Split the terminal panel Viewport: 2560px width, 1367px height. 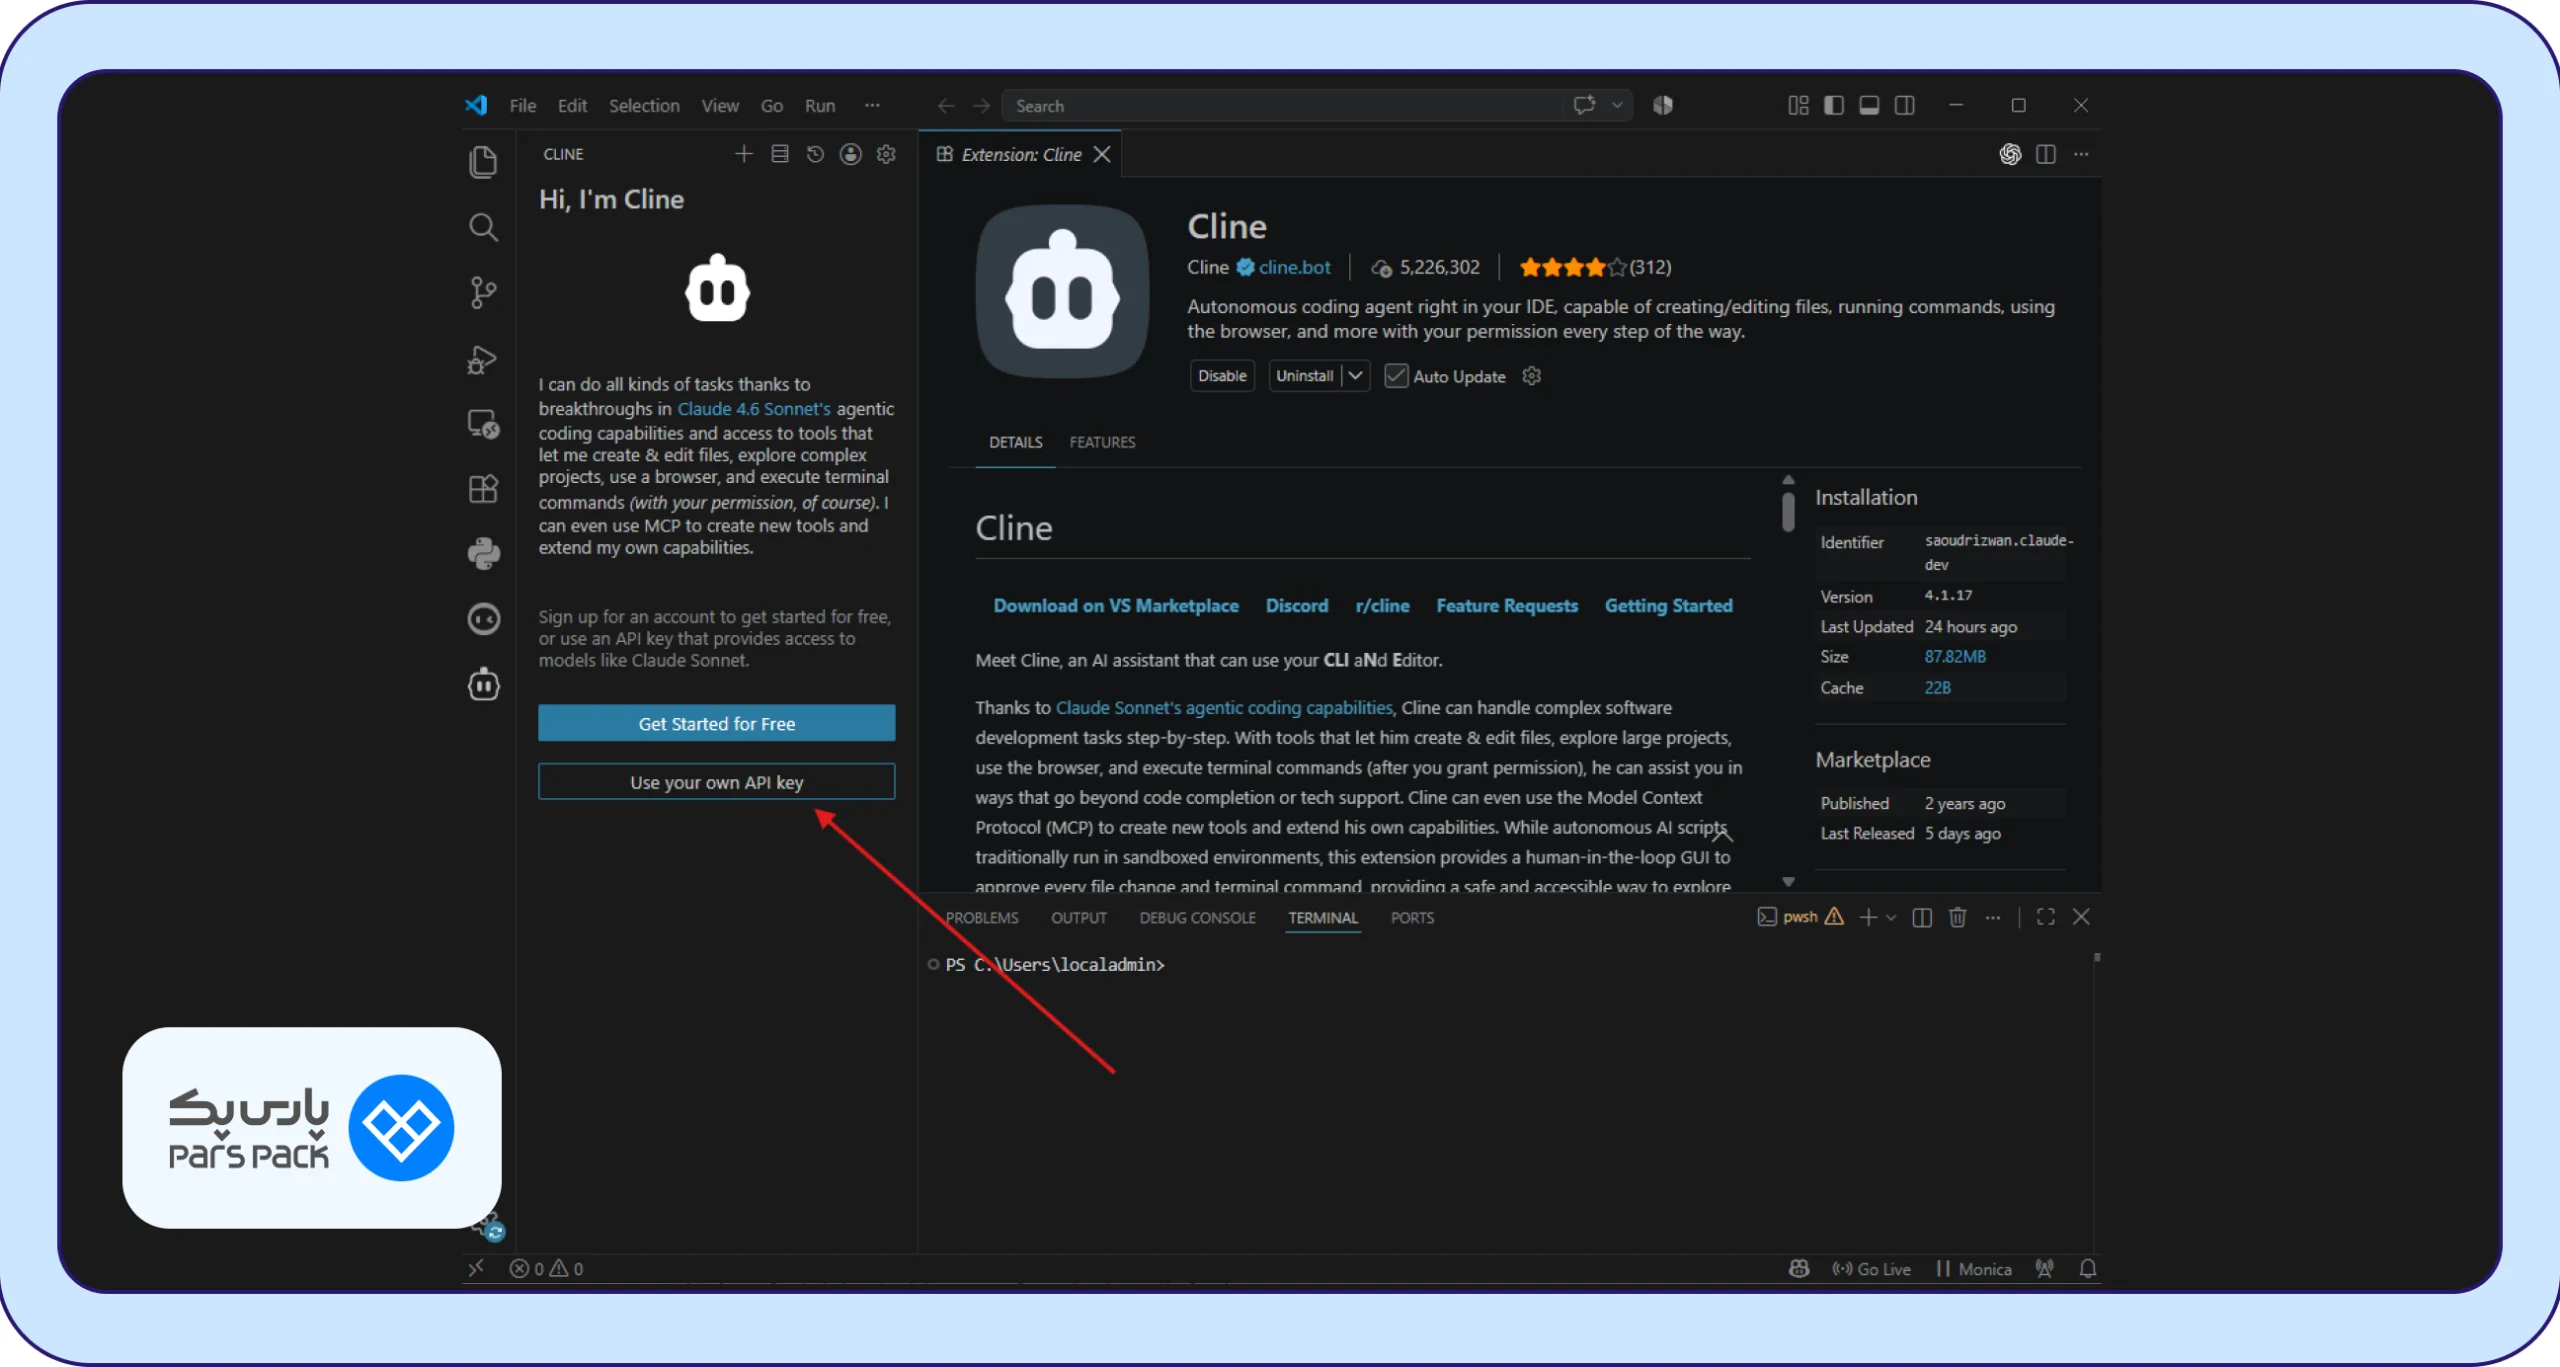tap(1921, 918)
